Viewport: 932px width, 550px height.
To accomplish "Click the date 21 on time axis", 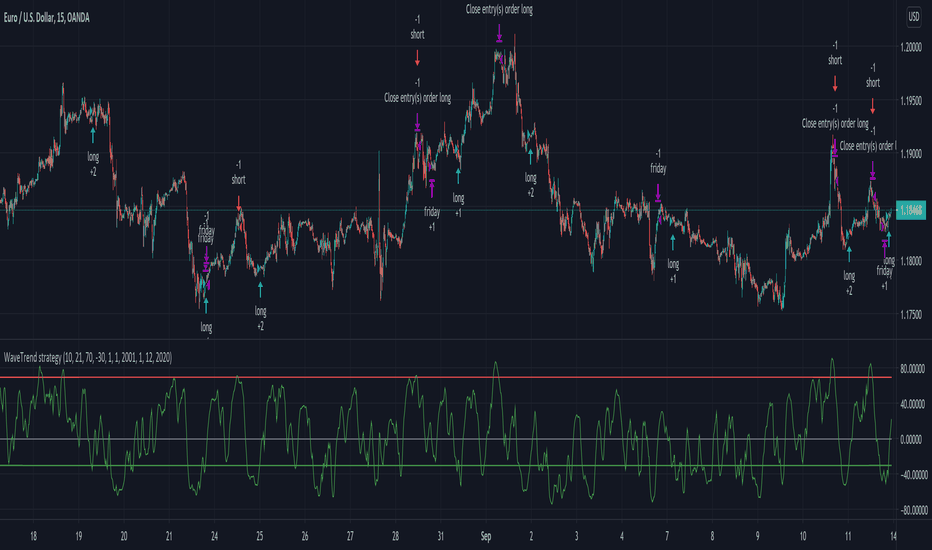I will point(169,536).
